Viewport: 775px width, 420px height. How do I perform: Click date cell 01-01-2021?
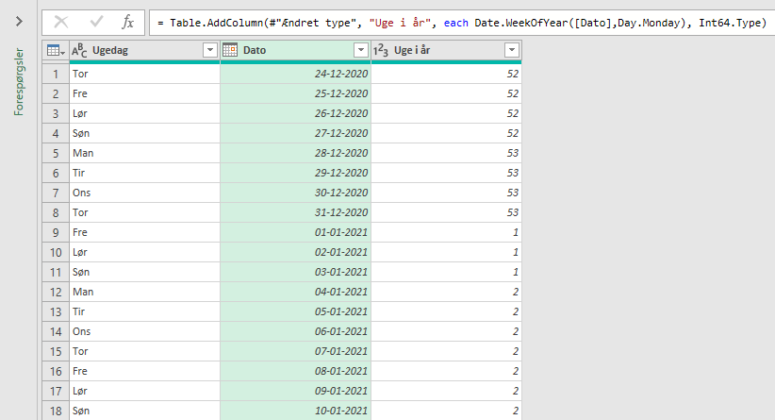pyautogui.click(x=296, y=233)
